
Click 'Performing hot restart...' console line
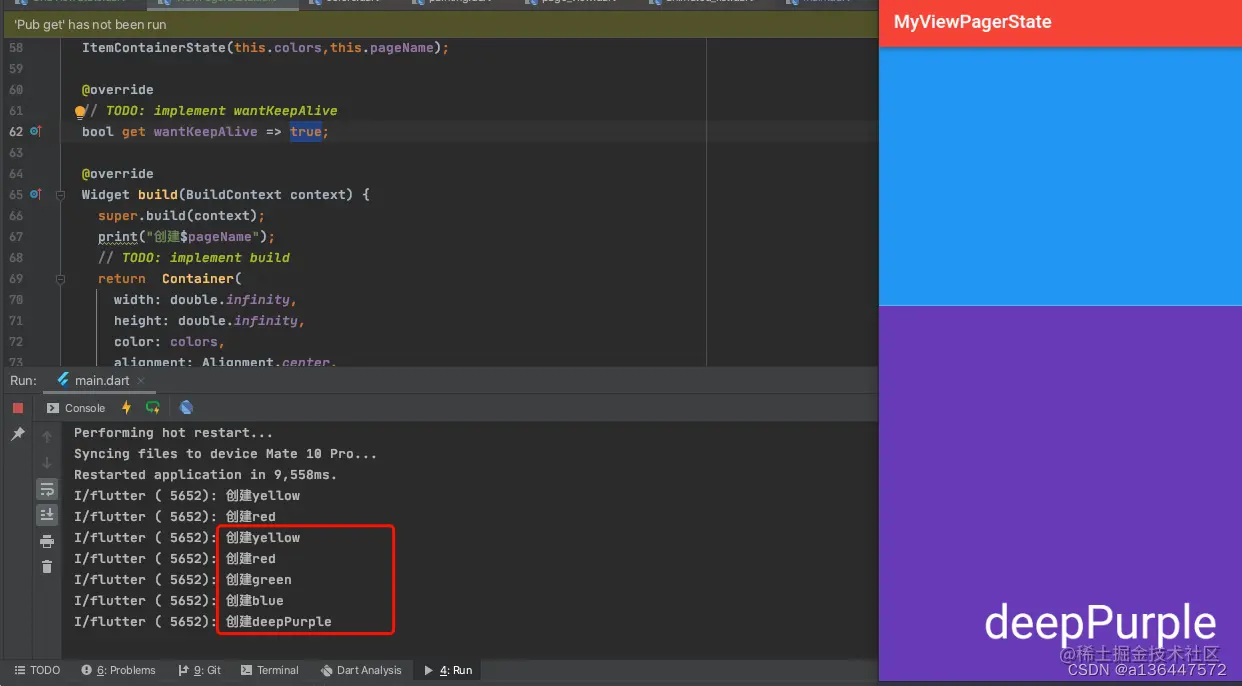pyautogui.click(x=174, y=433)
